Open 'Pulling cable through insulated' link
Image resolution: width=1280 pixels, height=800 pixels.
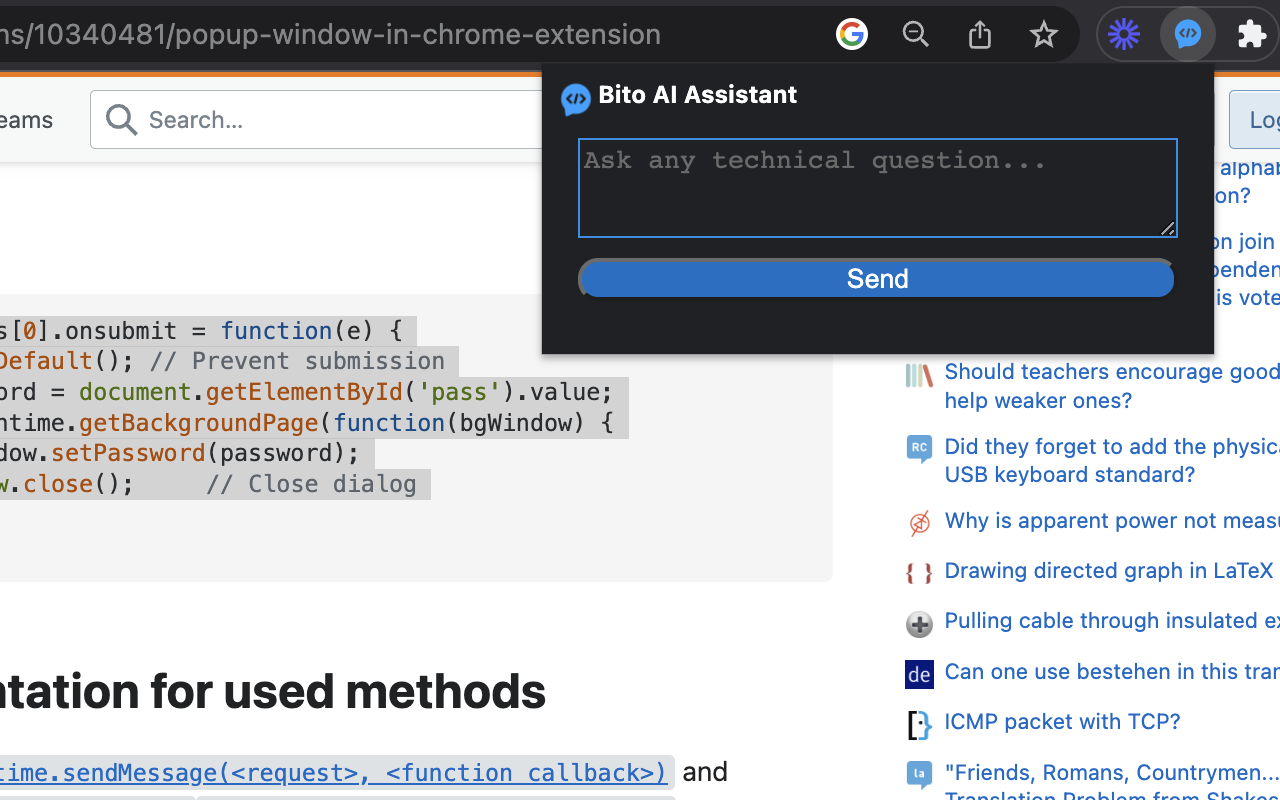pos(1112,620)
